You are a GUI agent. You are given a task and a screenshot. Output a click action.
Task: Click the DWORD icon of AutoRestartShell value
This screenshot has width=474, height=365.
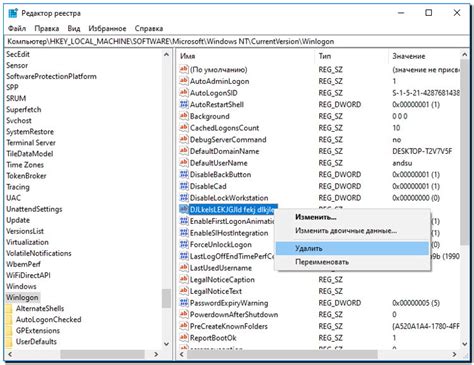184,104
